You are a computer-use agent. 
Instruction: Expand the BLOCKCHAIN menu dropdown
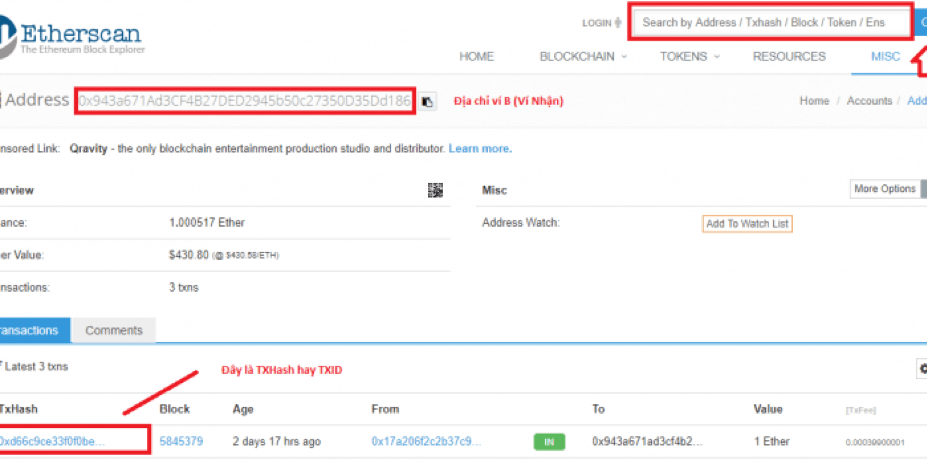583,57
